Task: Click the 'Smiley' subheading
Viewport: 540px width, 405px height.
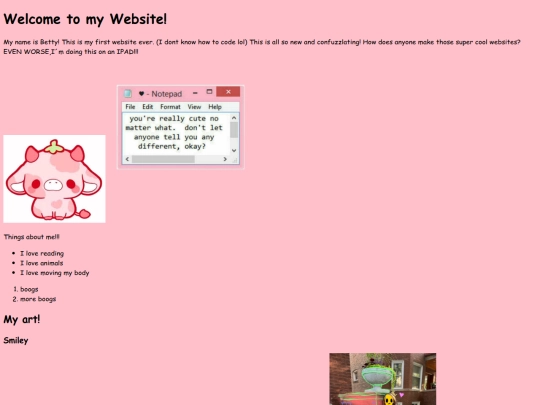Action: click(x=16, y=340)
